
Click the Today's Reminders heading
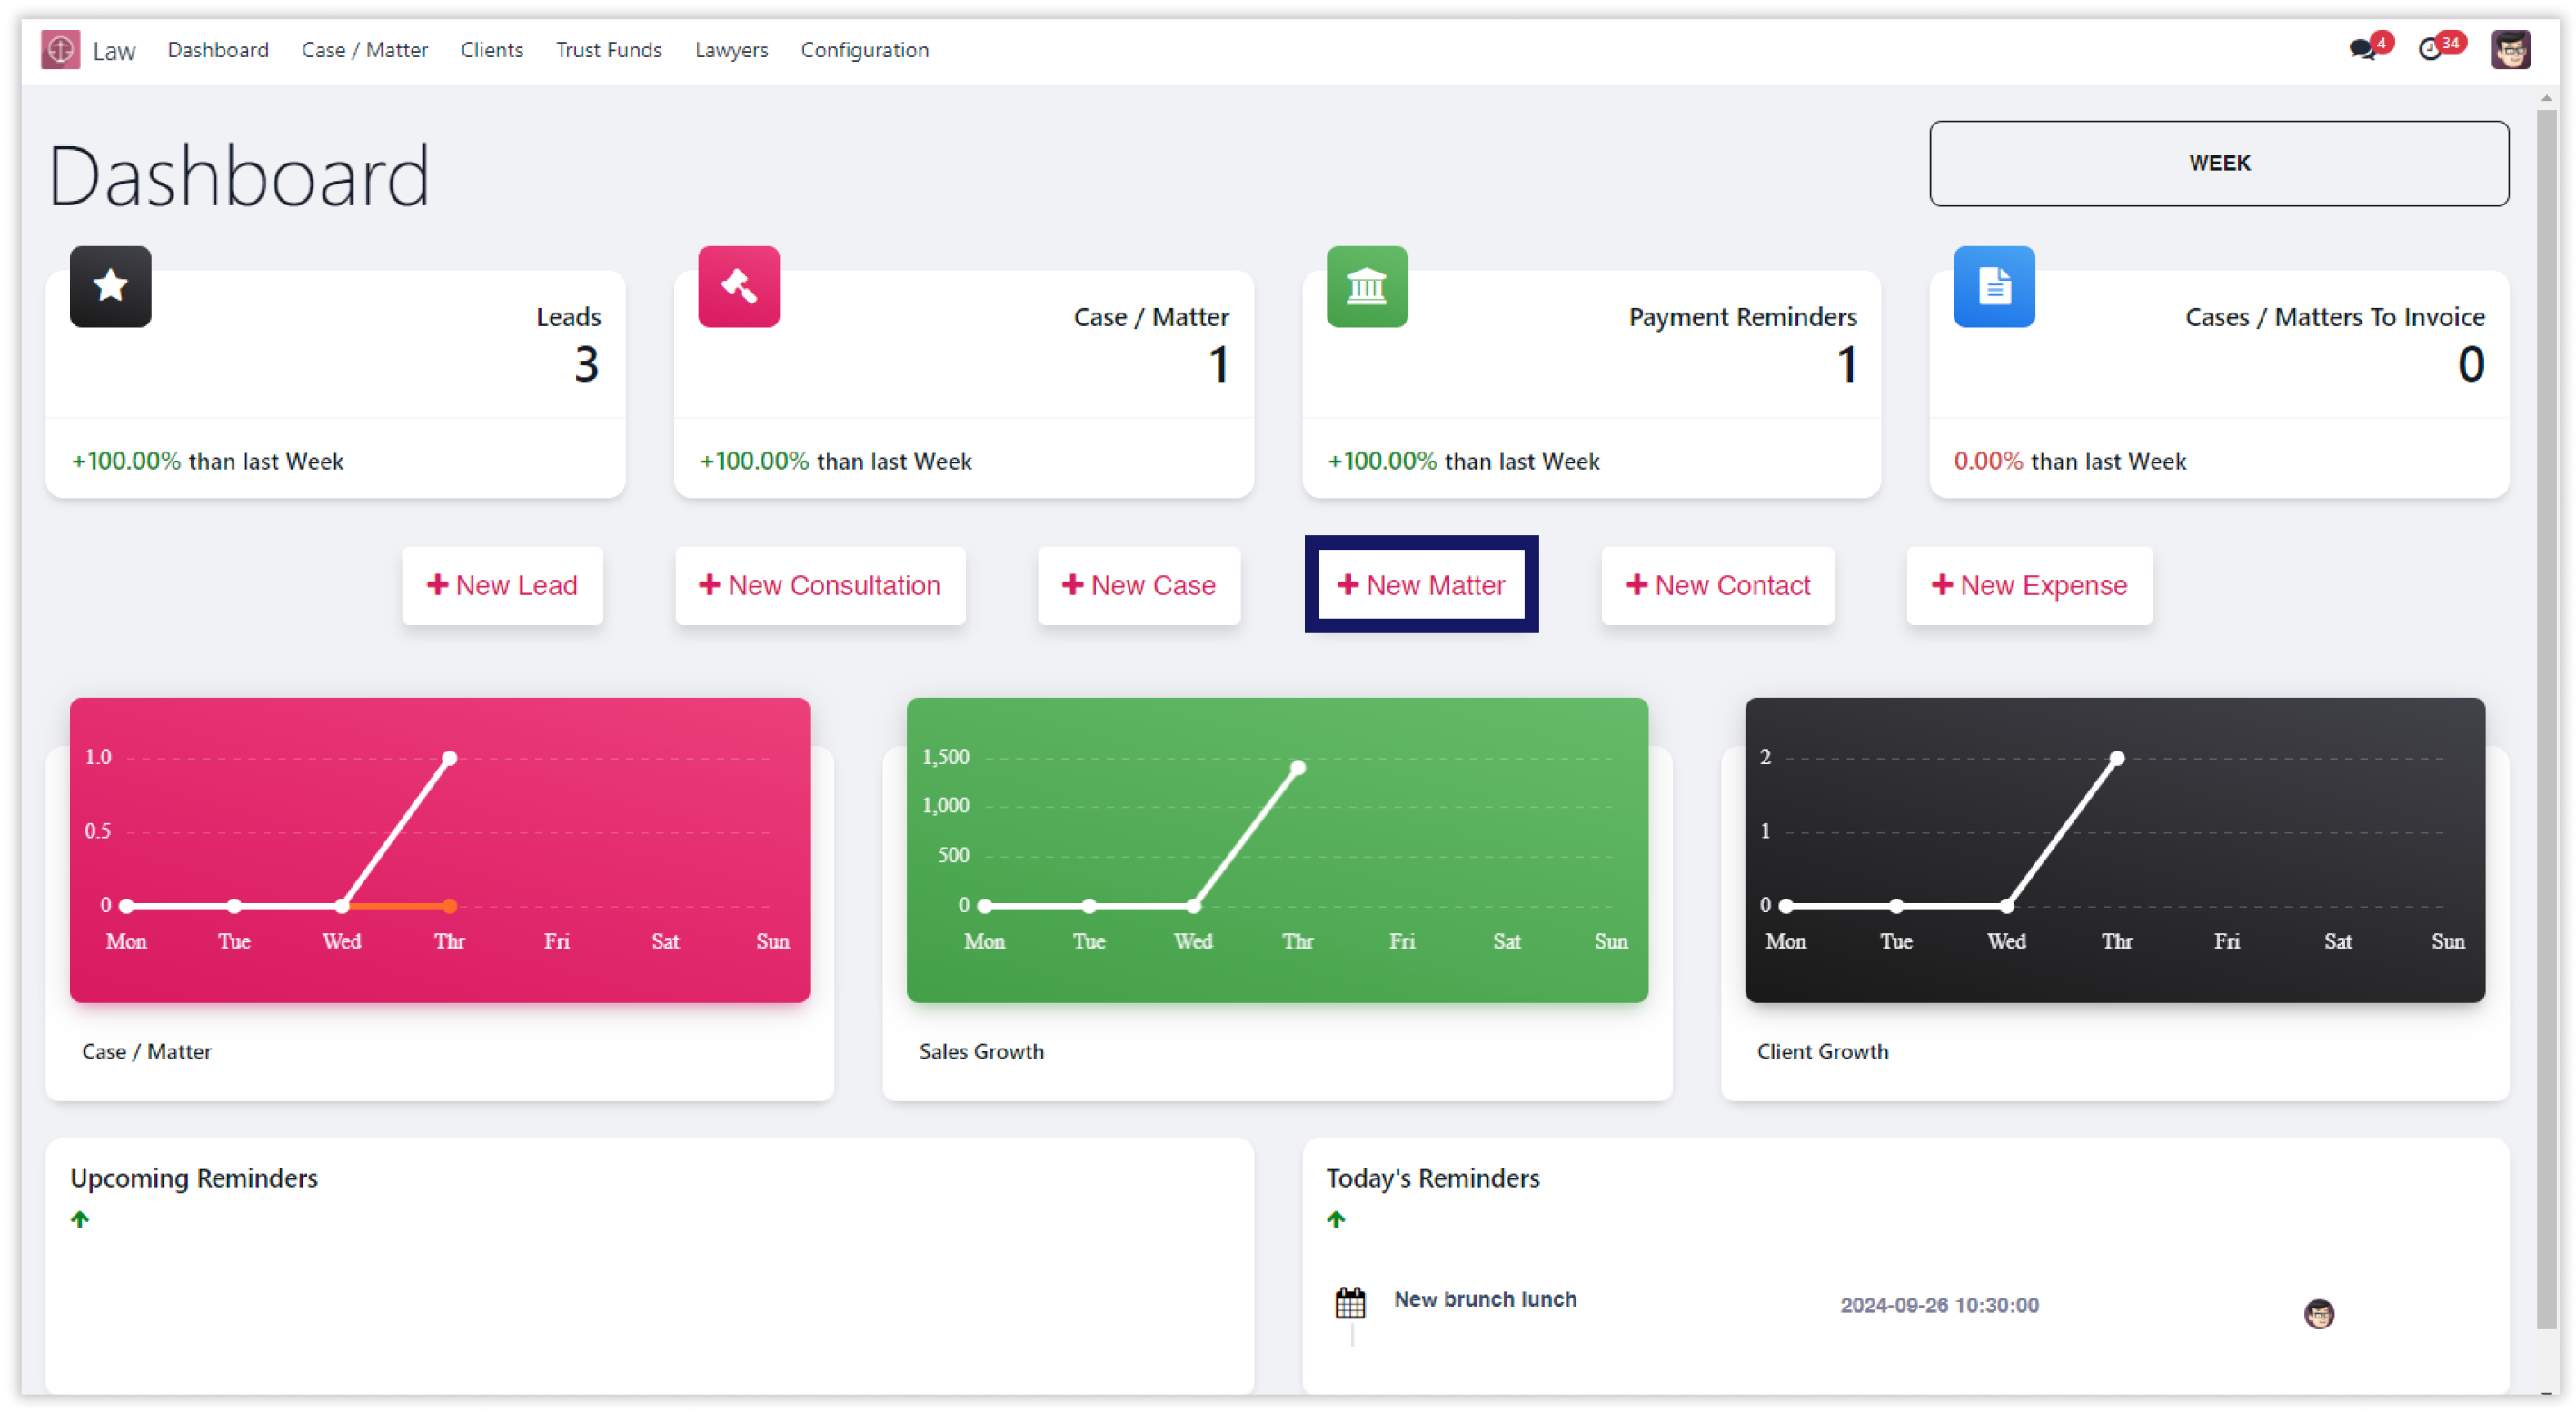[1432, 1178]
